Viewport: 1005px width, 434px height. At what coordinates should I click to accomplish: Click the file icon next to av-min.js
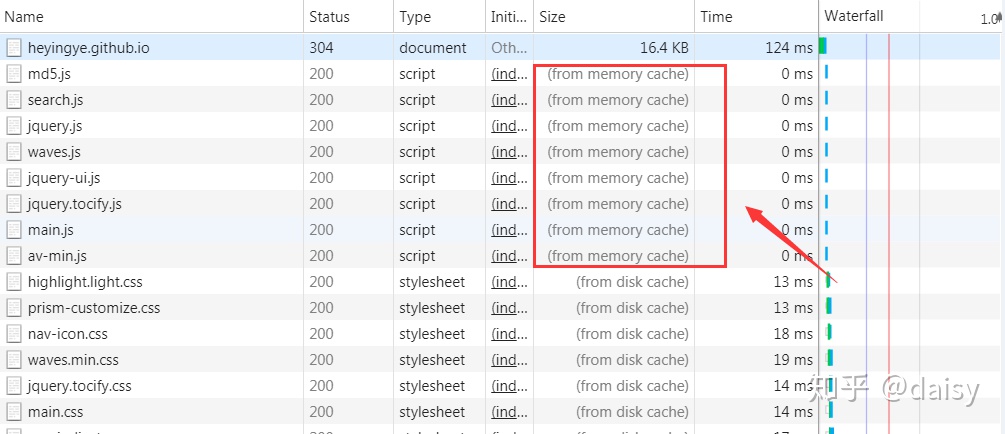tap(14, 256)
